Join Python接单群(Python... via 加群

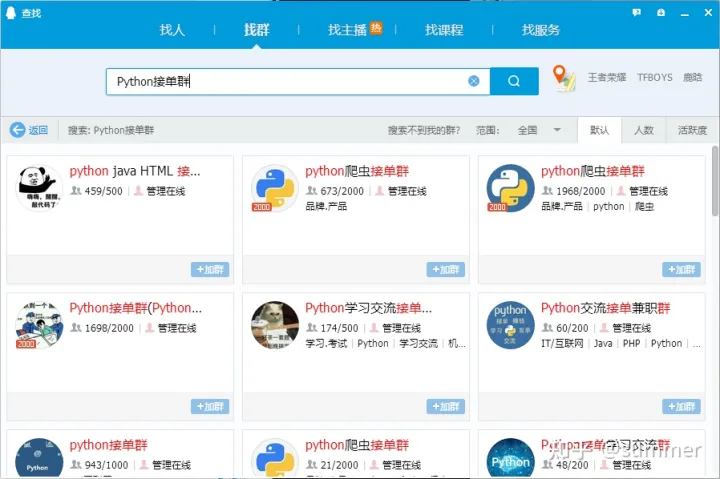click(210, 406)
